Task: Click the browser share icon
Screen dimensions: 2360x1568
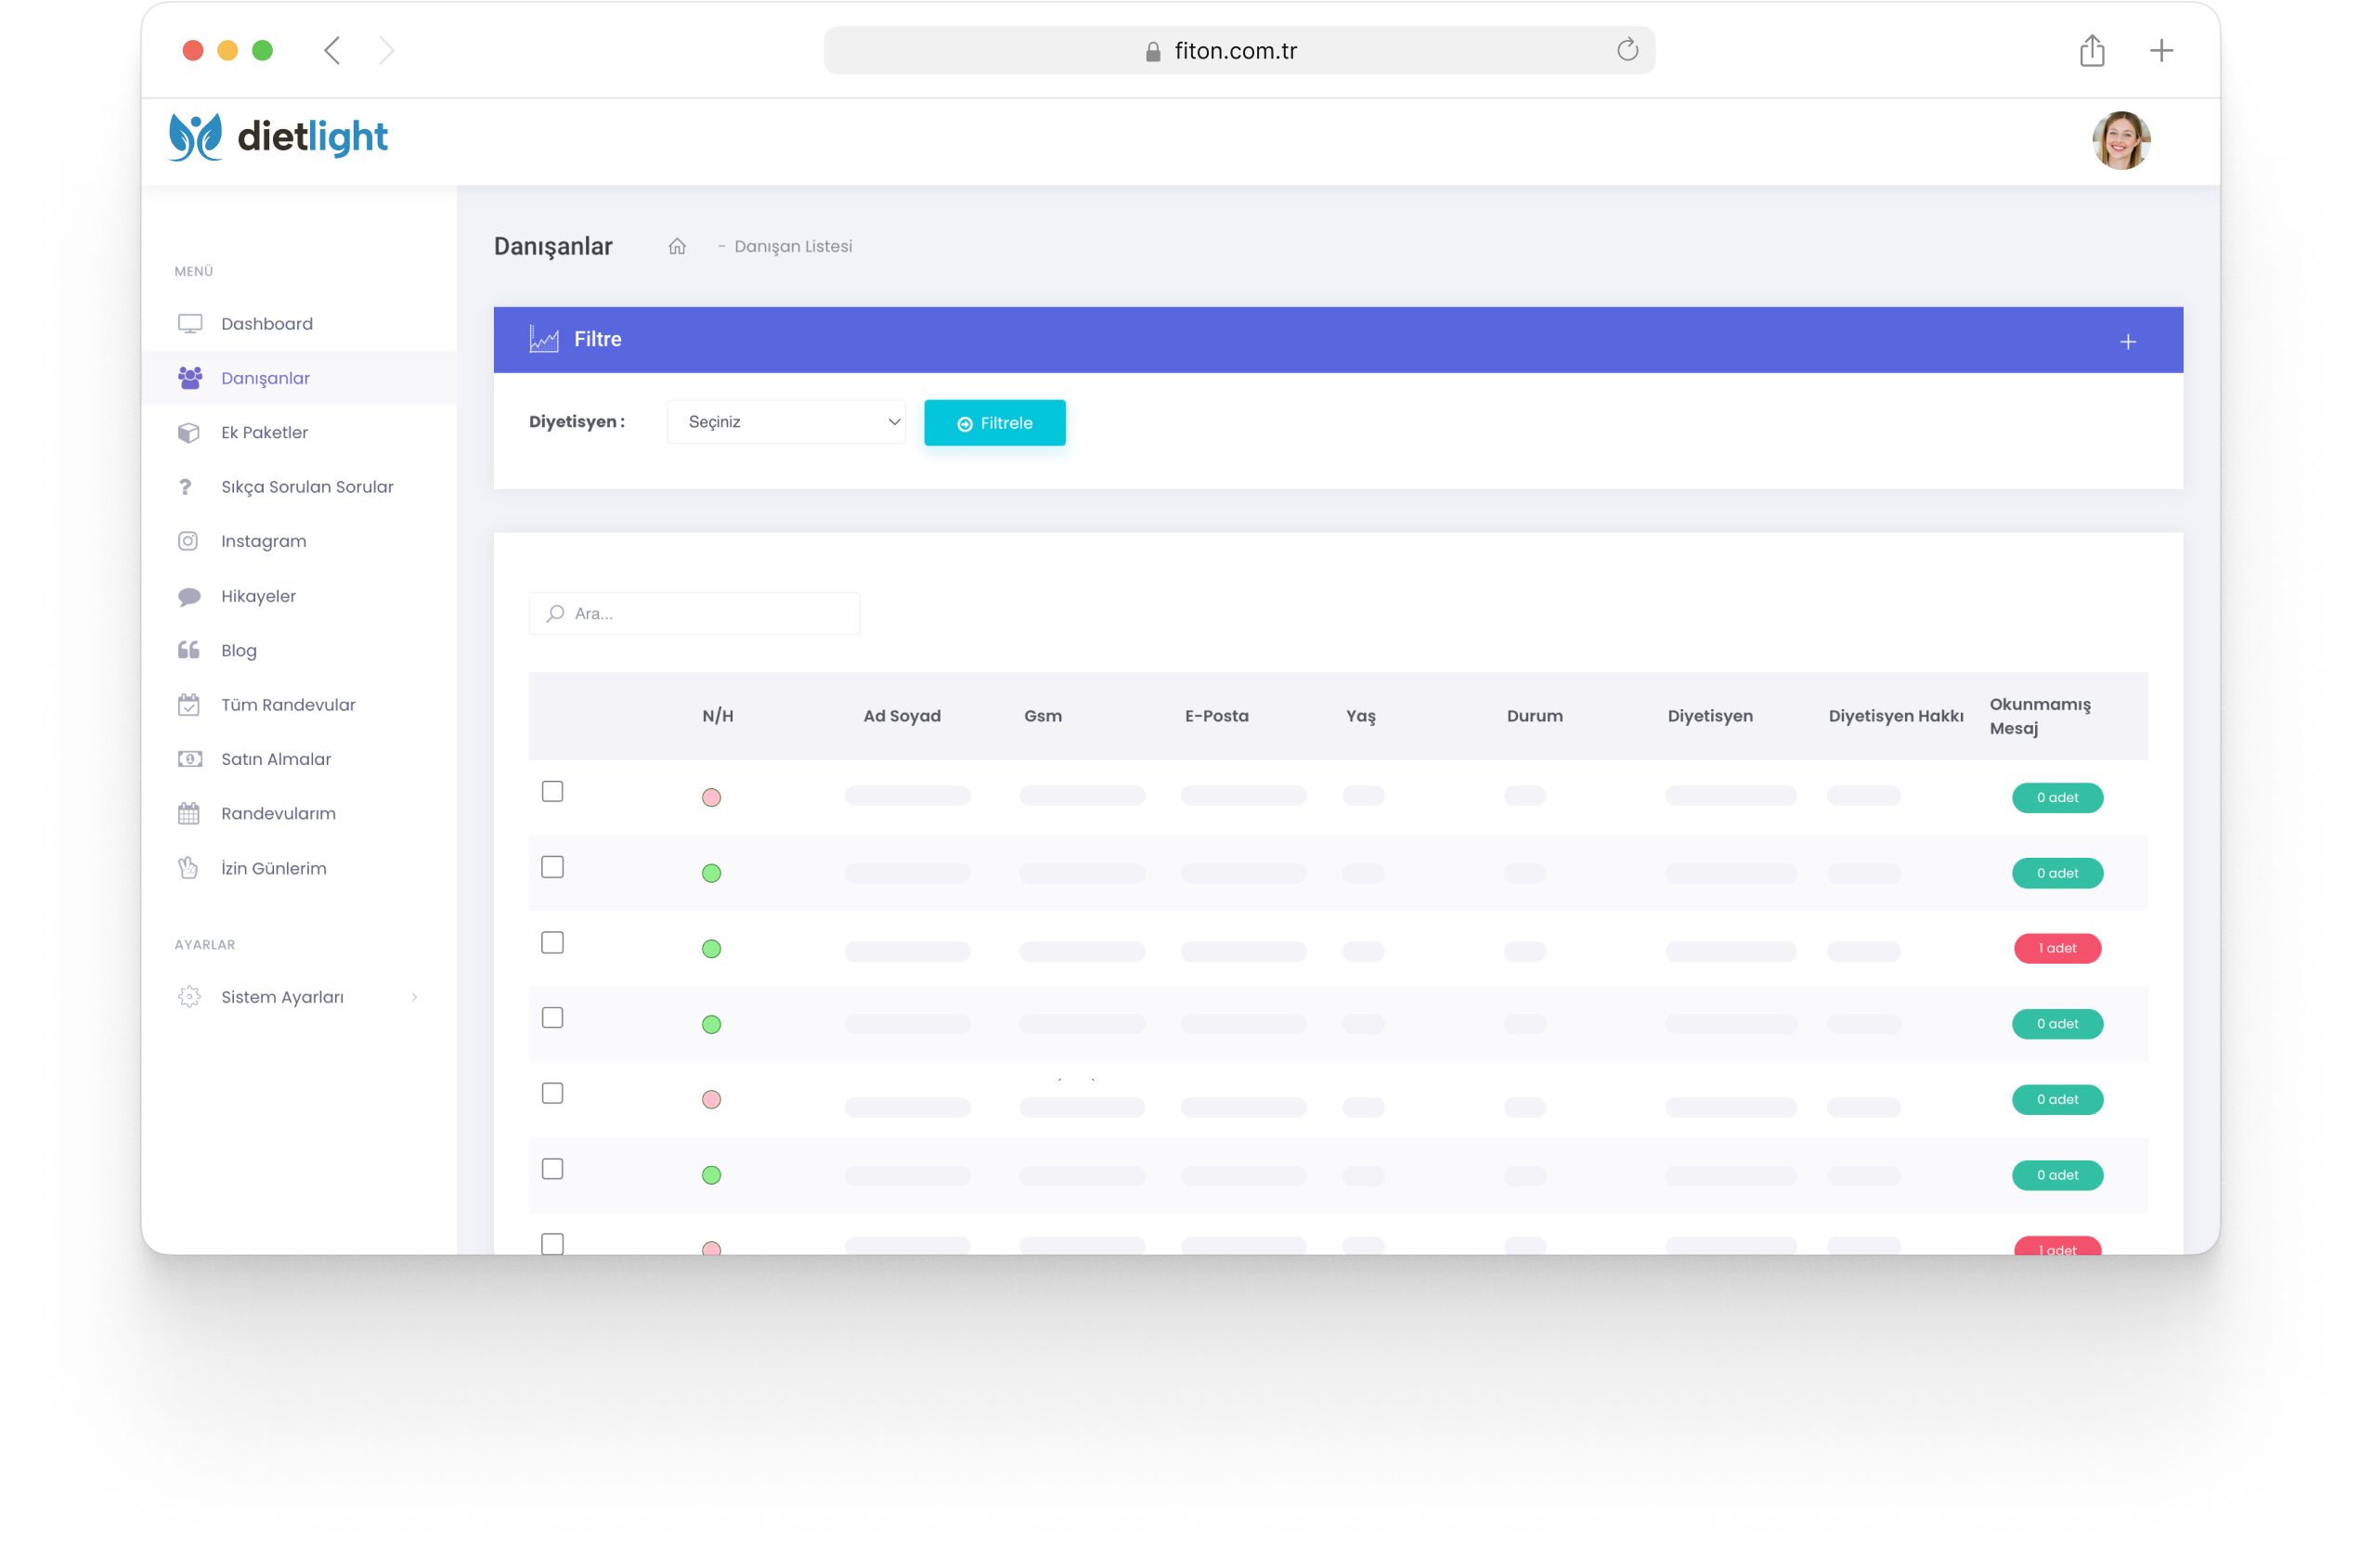Action: pyautogui.click(x=2092, y=50)
